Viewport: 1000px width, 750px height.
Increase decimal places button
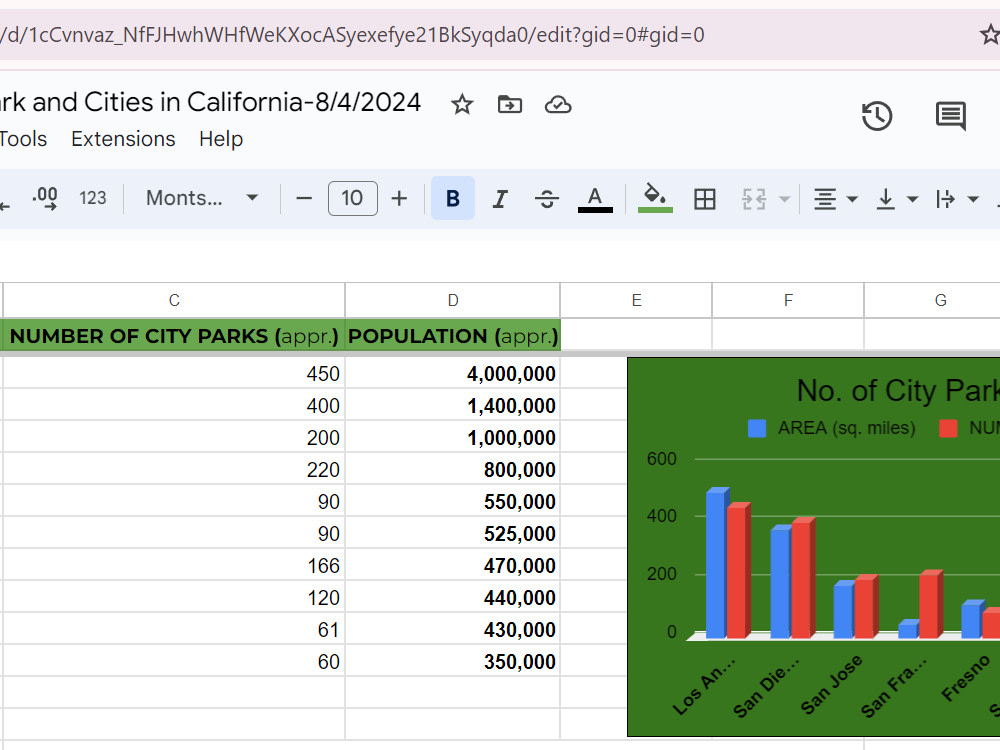click(45, 198)
